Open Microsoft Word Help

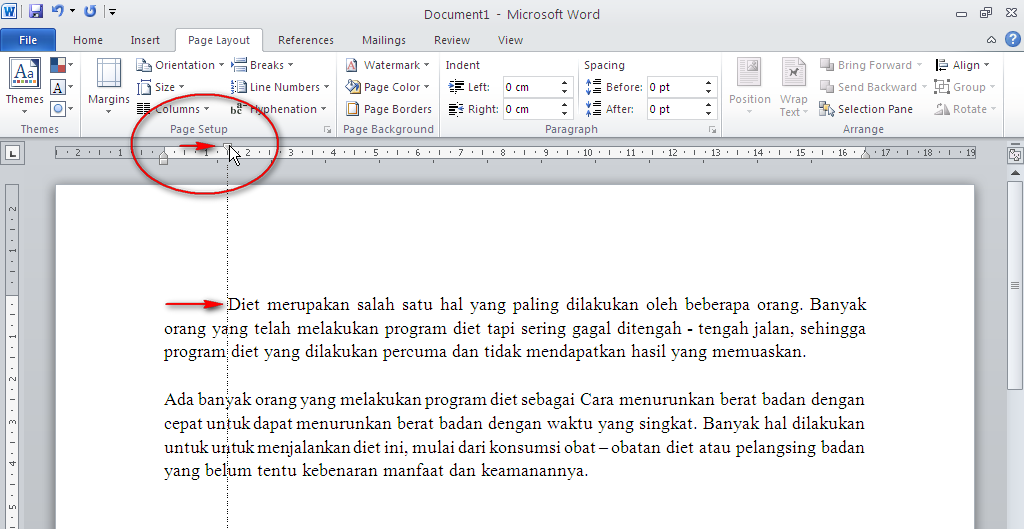(1012, 39)
